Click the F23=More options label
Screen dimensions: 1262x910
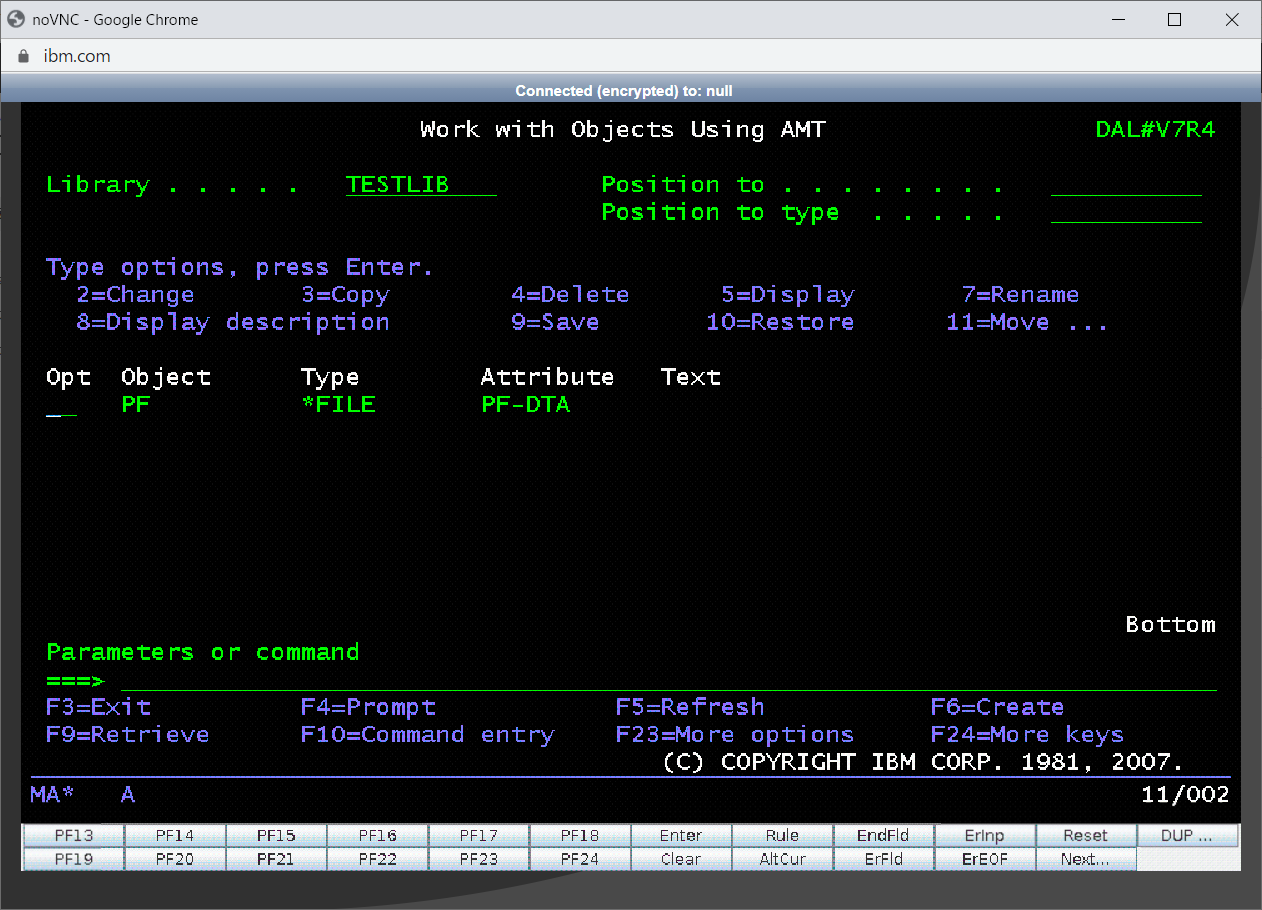[x=735, y=734]
